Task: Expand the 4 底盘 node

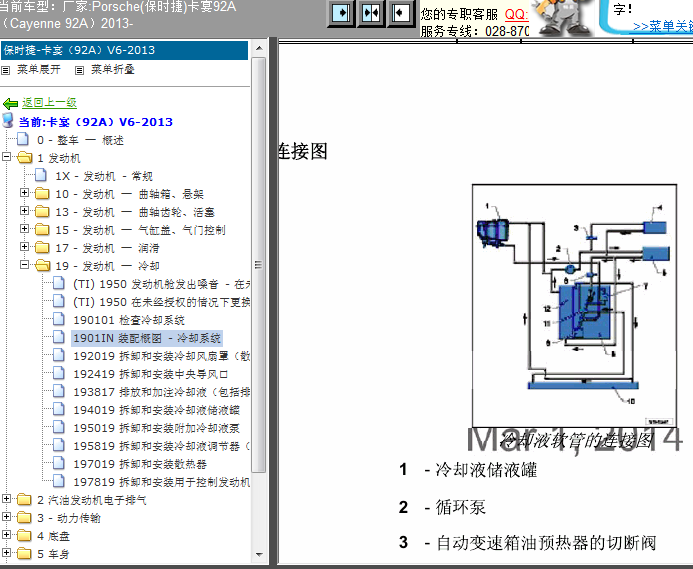Action: pos(6,535)
